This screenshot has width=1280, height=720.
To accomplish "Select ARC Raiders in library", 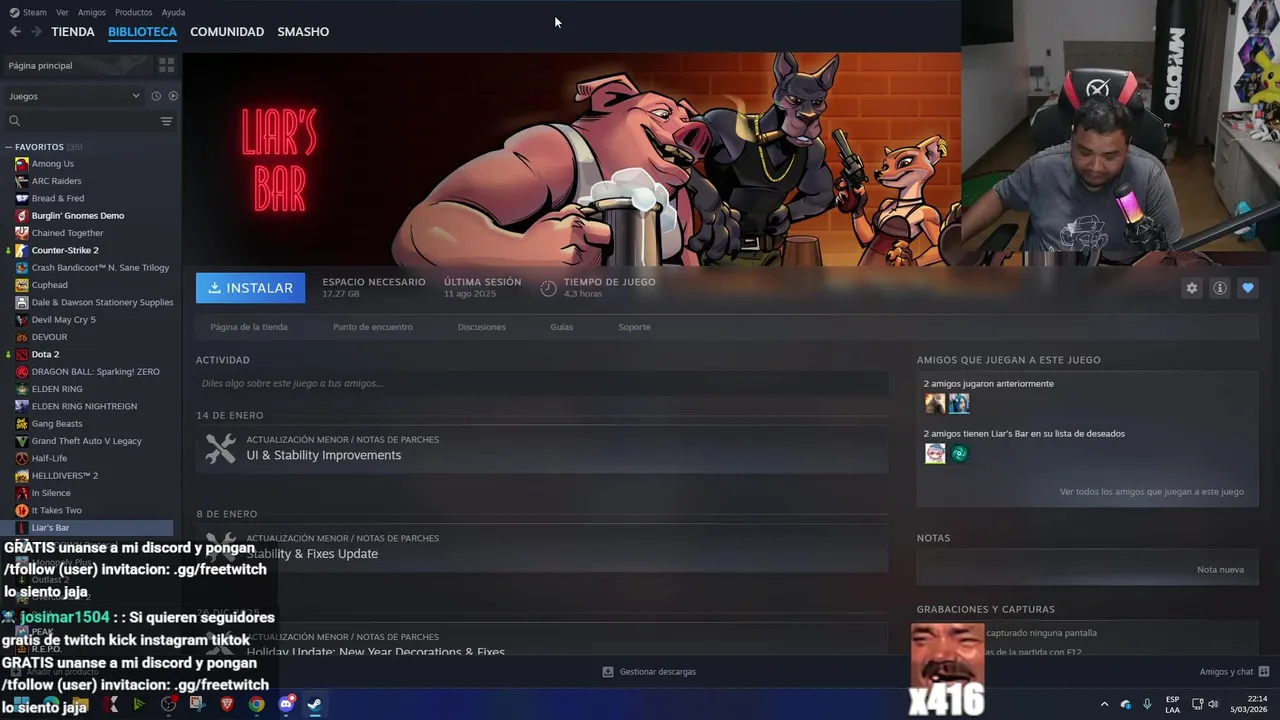I will (x=56, y=181).
